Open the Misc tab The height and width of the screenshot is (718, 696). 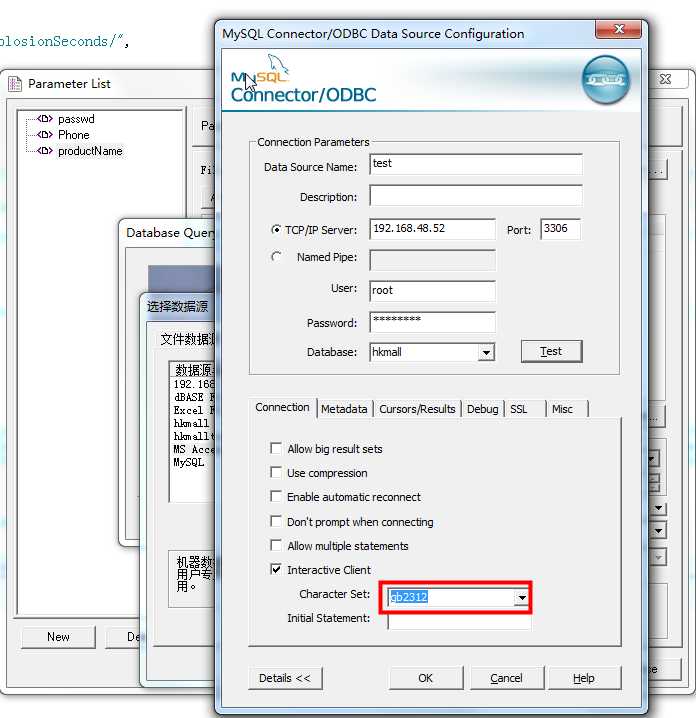point(567,409)
